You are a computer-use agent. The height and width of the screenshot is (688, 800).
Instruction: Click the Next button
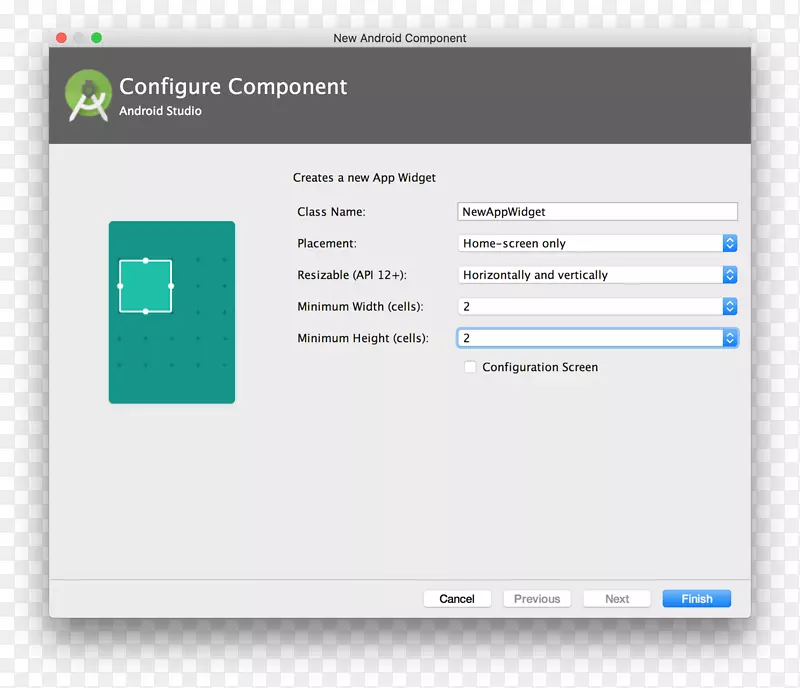point(617,599)
